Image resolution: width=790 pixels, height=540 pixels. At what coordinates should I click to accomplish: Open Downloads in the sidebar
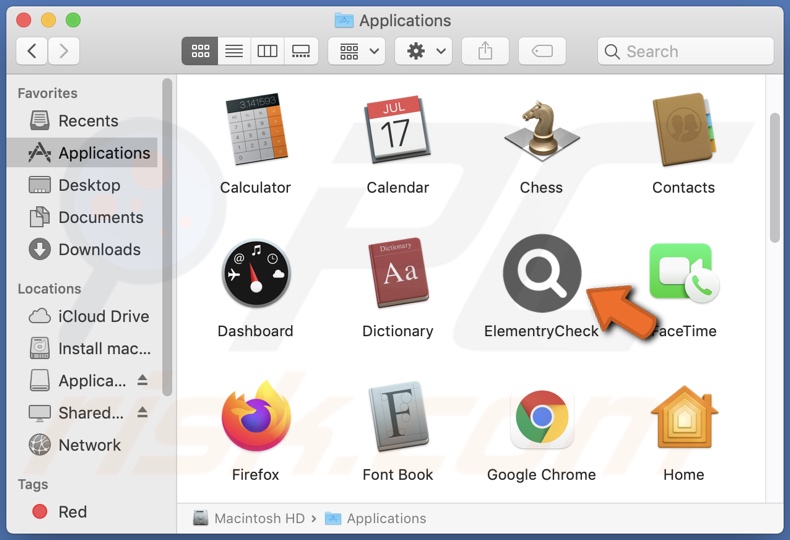[x=83, y=249]
